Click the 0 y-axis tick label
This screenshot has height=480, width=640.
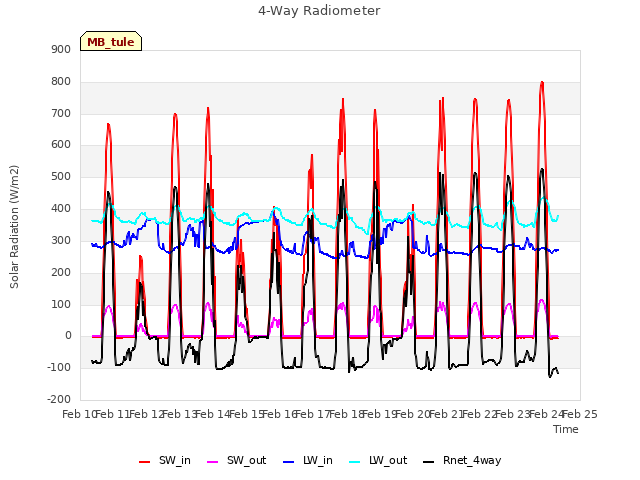(x=68, y=336)
